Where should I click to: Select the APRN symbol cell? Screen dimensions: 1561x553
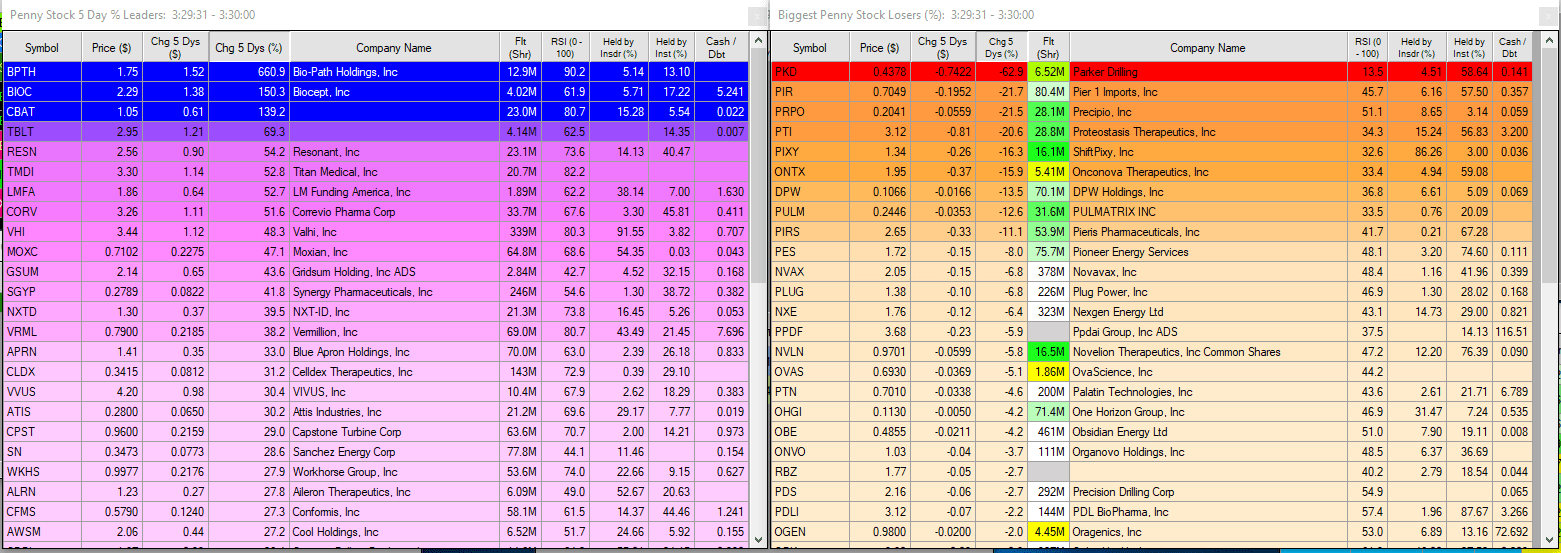click(x=42, y=352)
